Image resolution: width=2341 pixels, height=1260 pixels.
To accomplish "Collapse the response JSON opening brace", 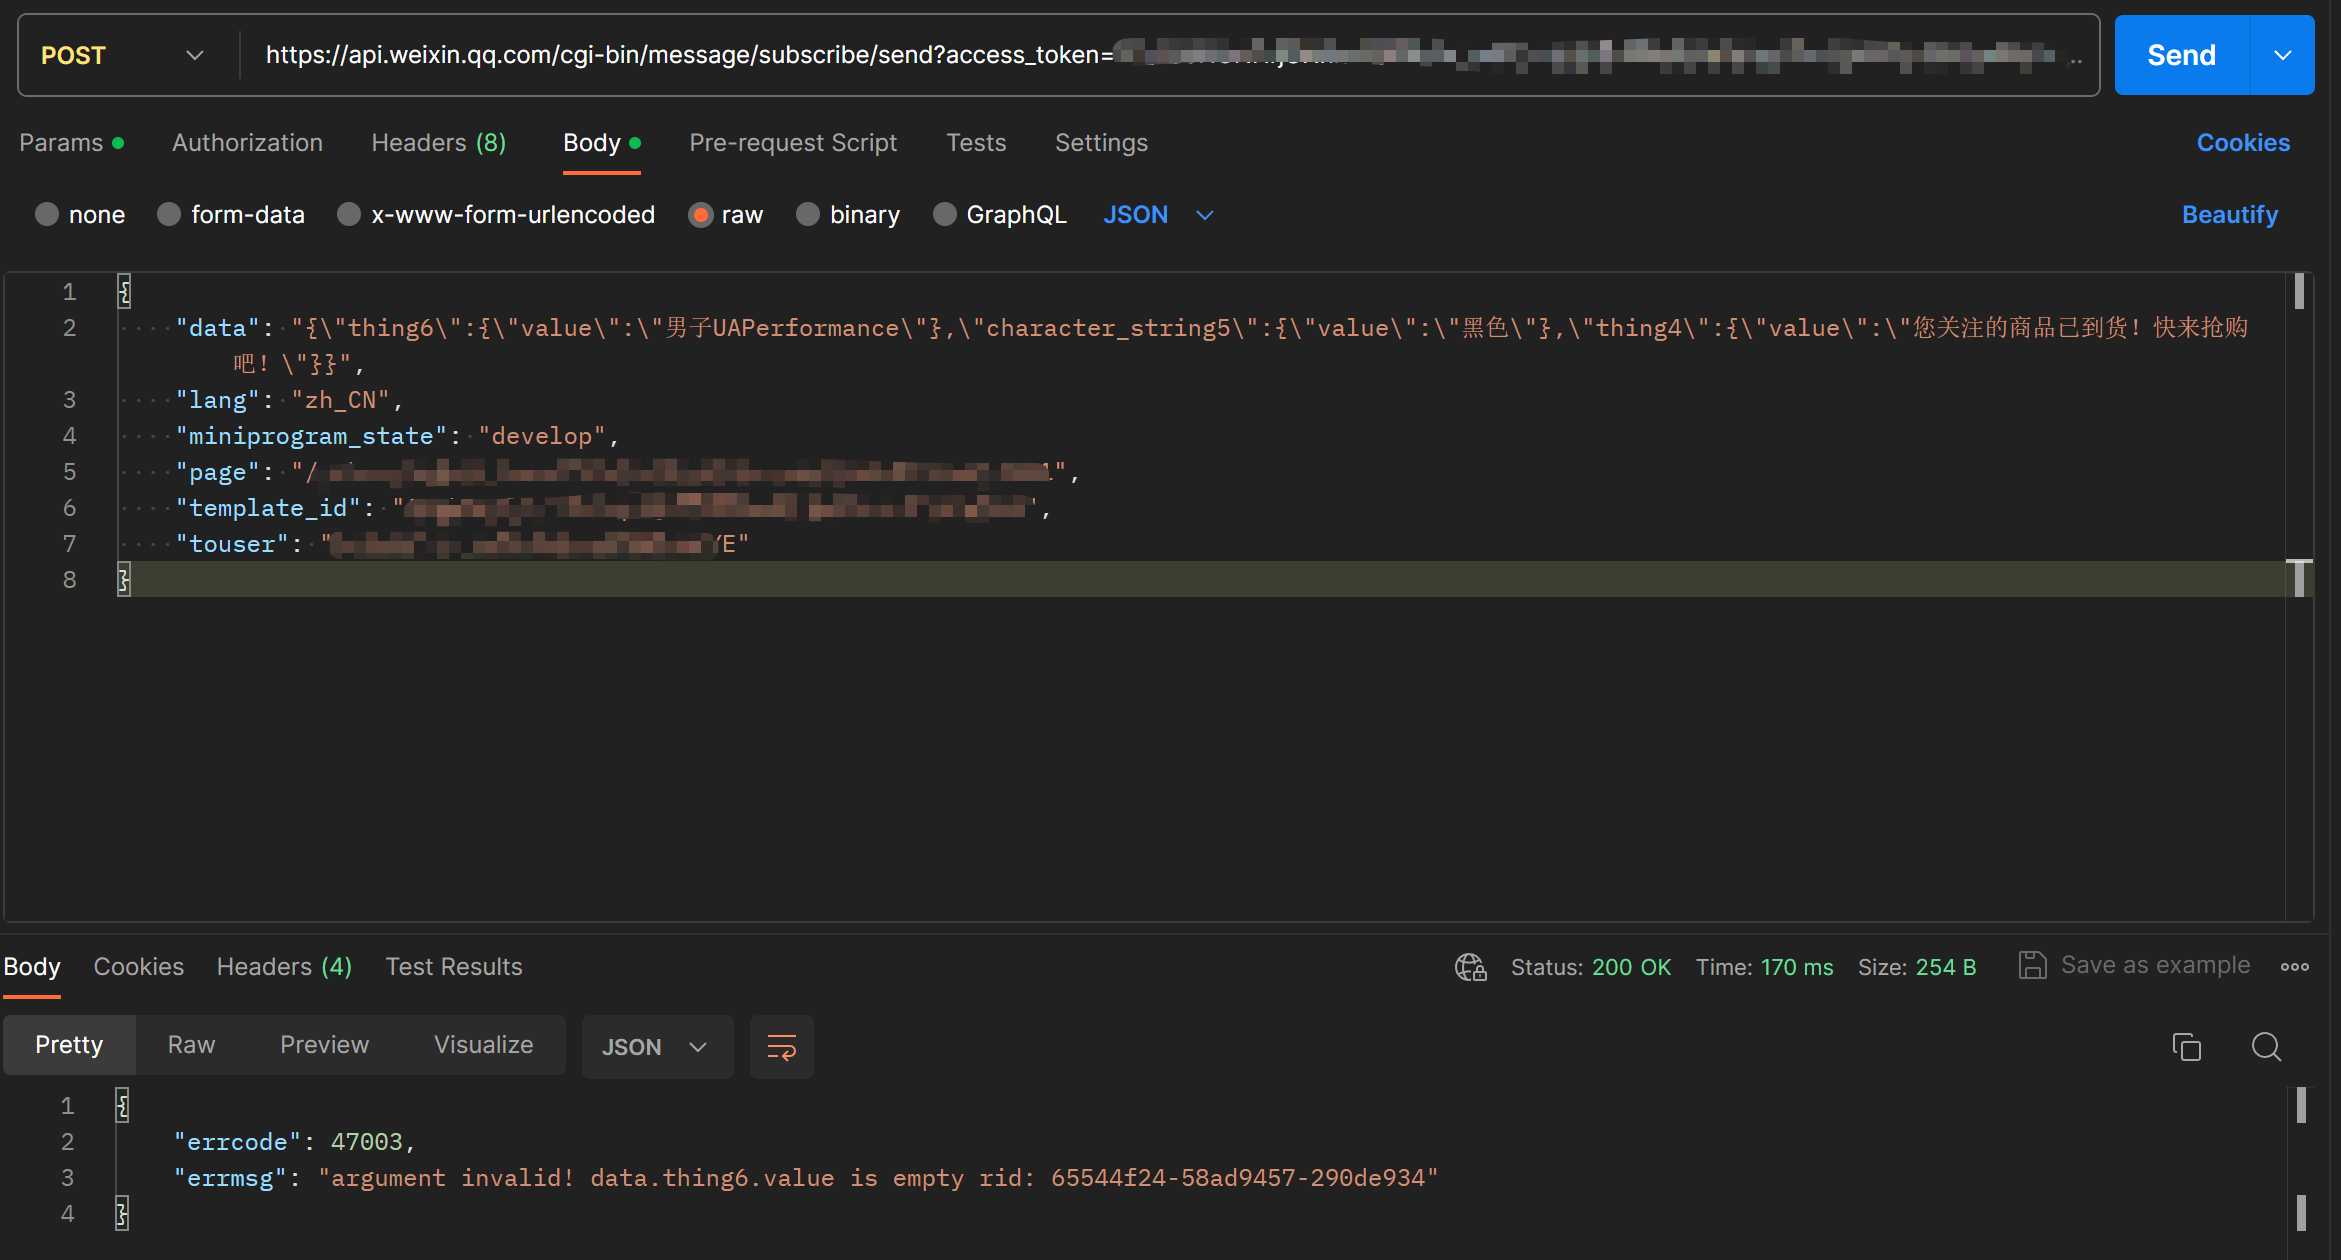I will coord(122,1105).
